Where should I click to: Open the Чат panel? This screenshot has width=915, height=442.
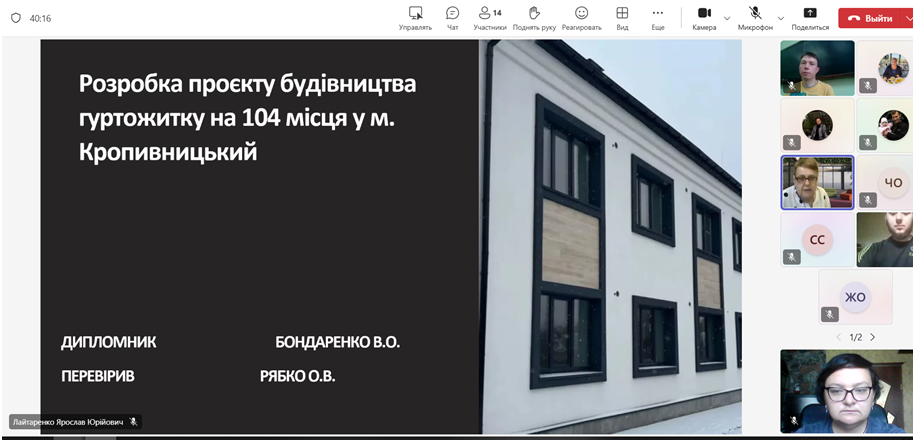pyautogui.click(x=452, y=17)
